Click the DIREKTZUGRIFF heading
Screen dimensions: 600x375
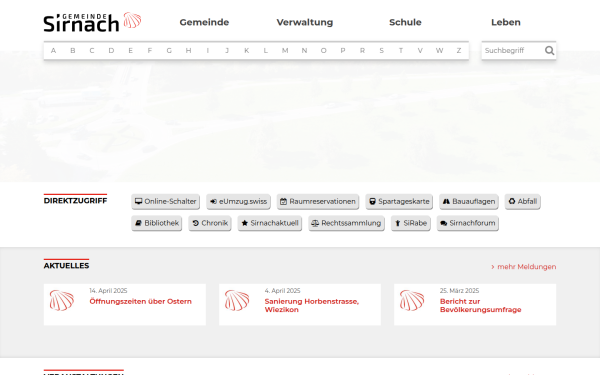[75, 201]
